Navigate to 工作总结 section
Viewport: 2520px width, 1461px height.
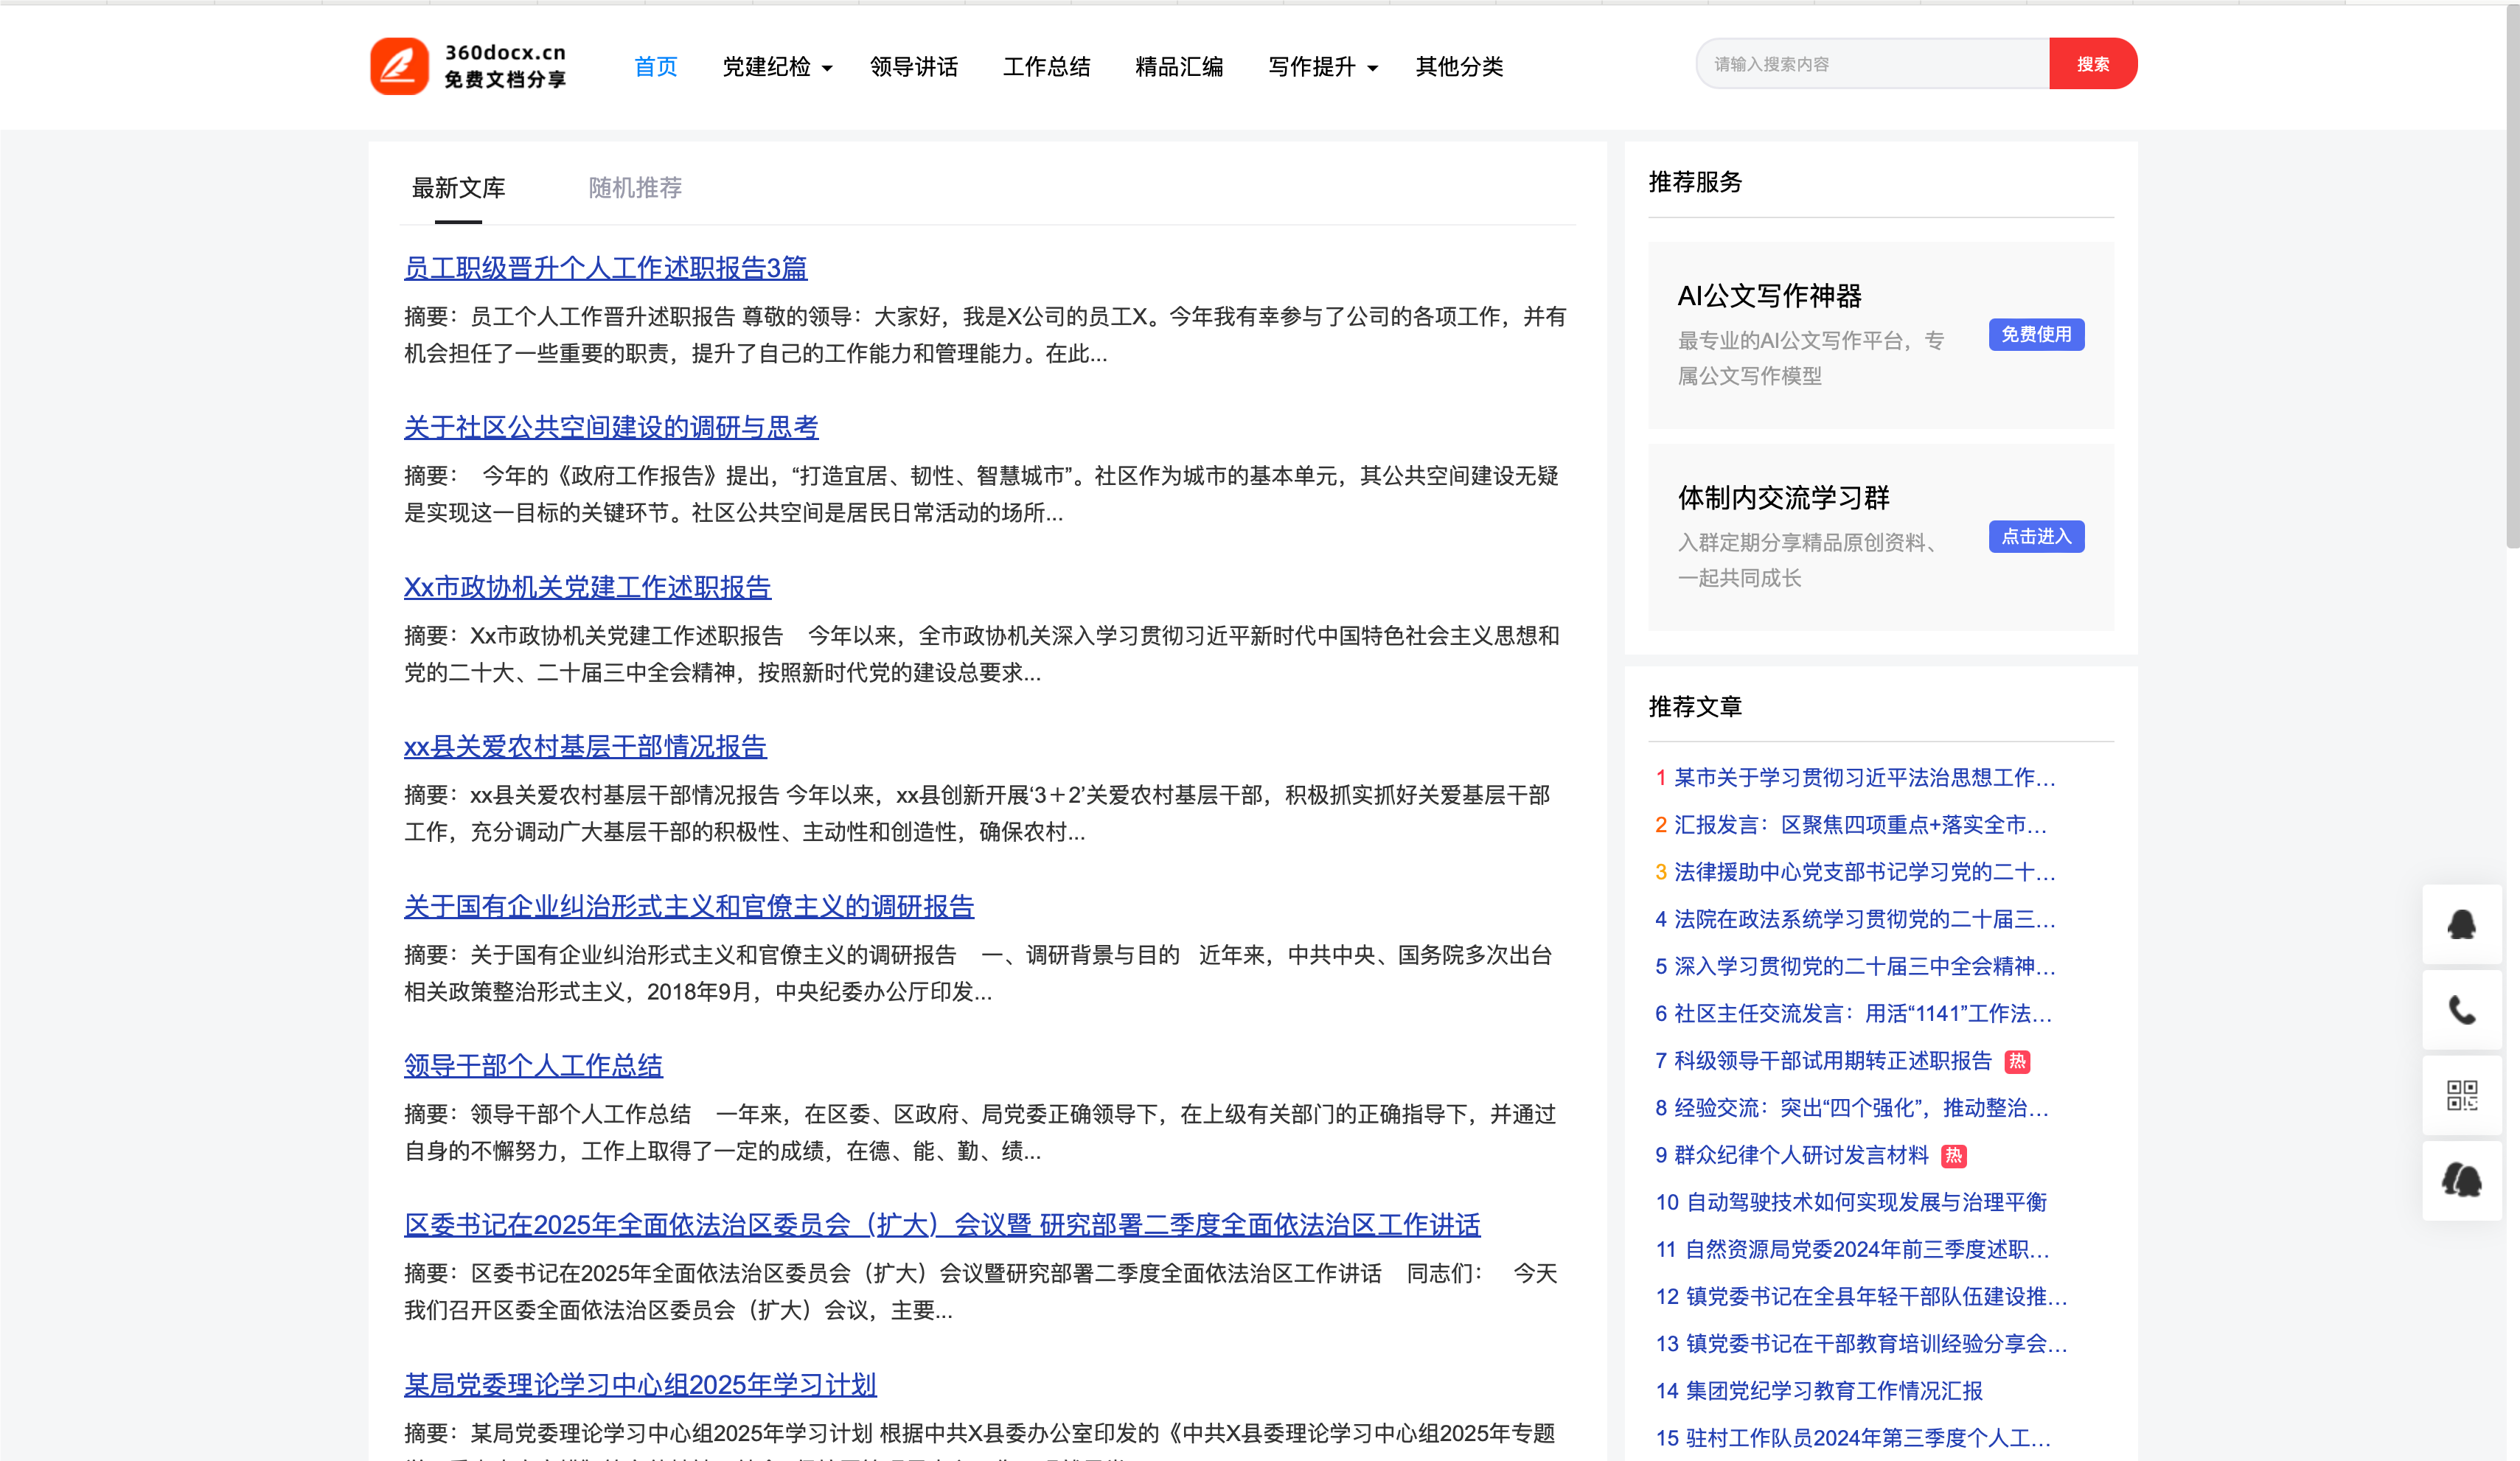click(1046, 66)
